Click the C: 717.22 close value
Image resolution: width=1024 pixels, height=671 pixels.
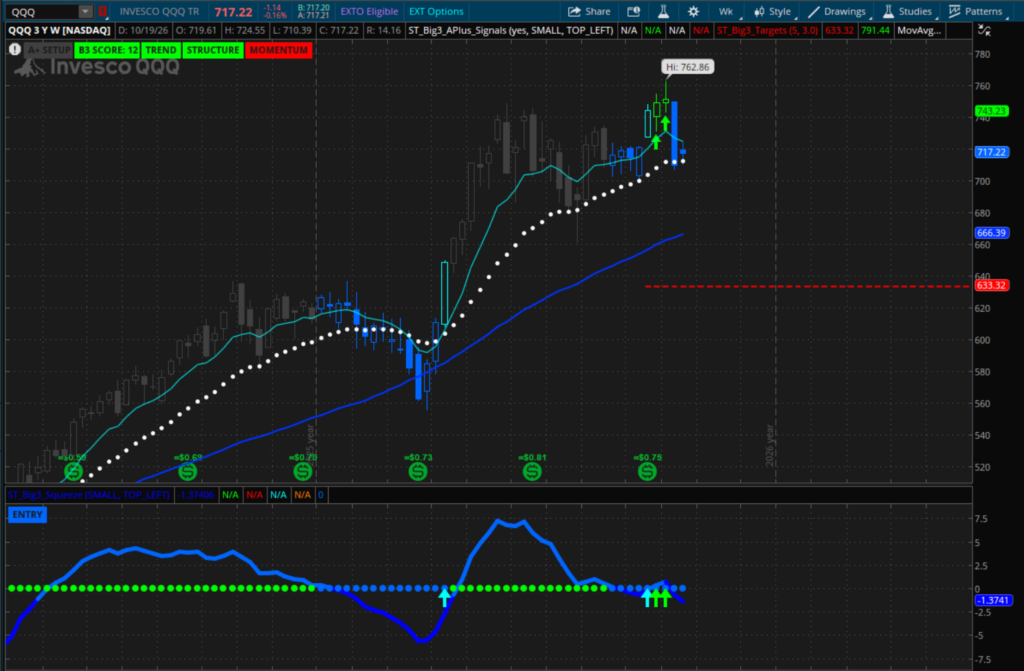338,30
